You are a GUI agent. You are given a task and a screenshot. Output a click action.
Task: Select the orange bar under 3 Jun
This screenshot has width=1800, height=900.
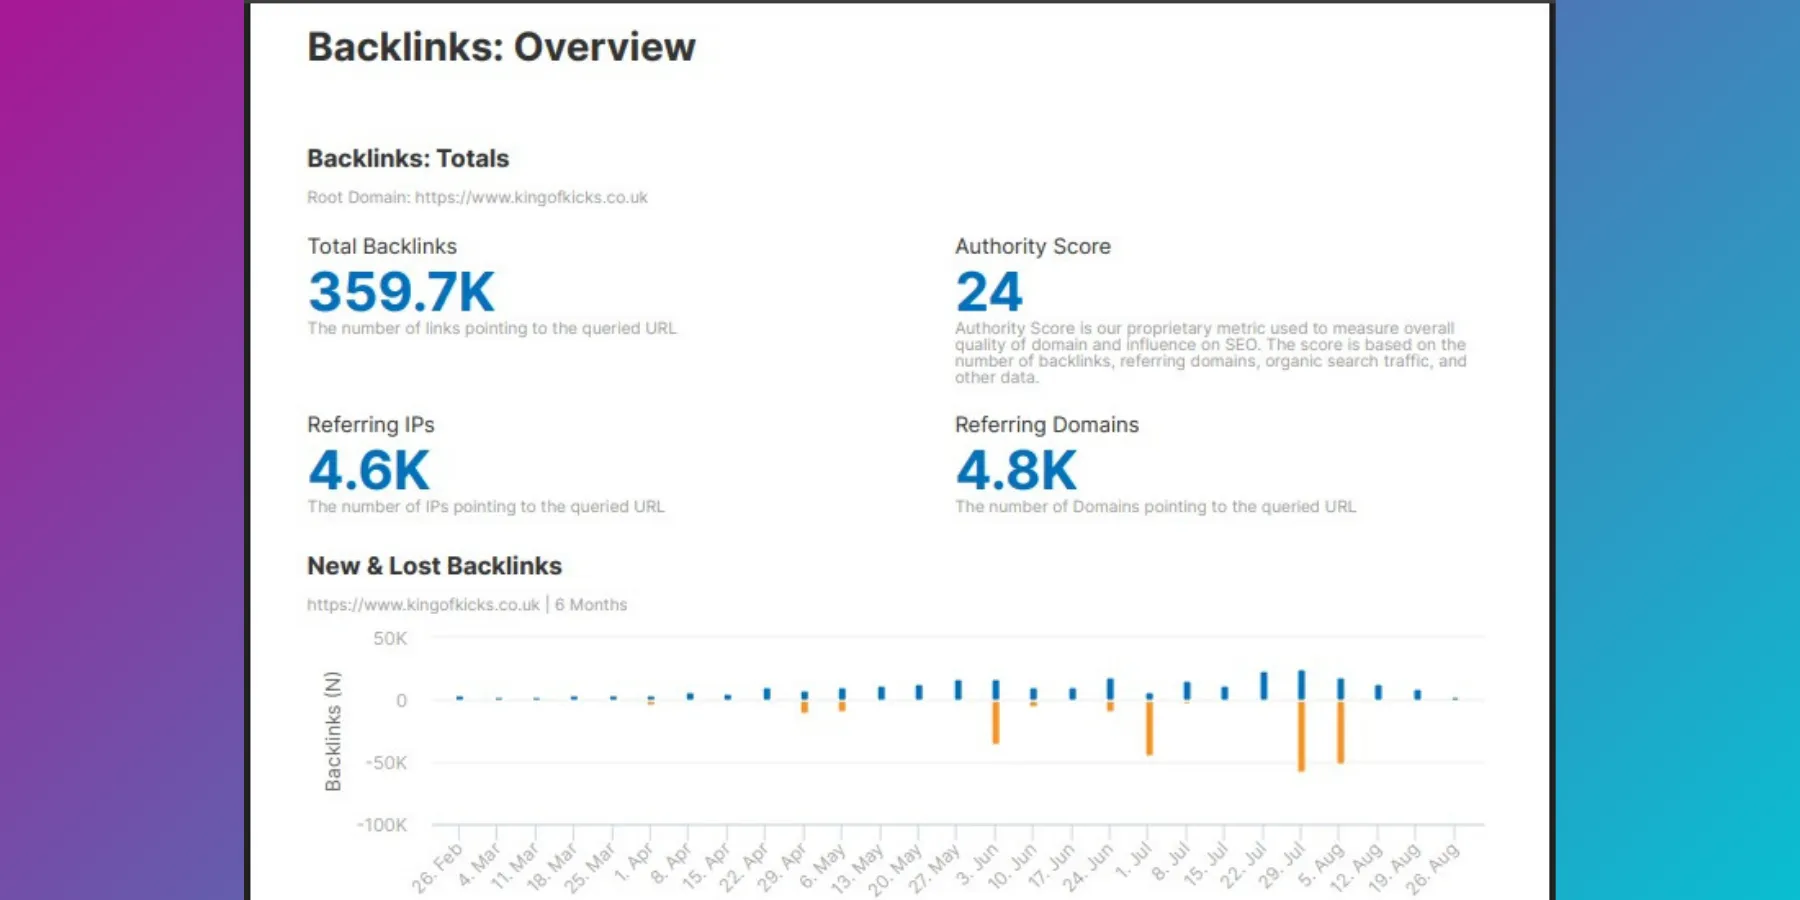pyautogui.click(x=995, y=720)
